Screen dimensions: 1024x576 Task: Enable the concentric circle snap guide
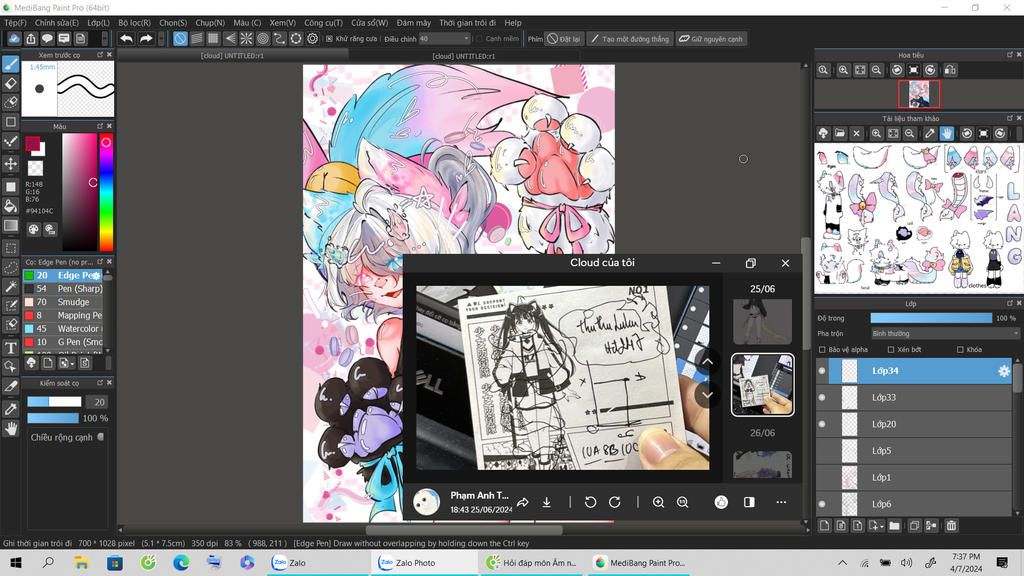[263, 39]
